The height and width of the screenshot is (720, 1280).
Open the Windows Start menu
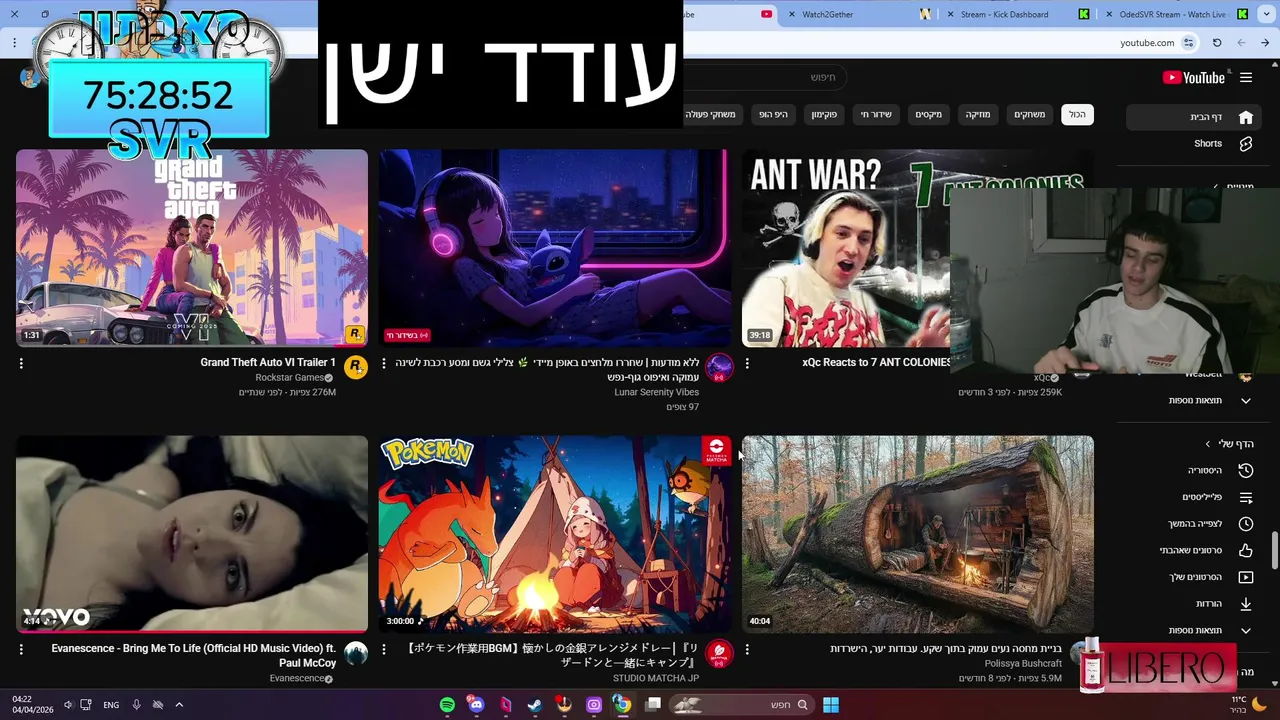click(x=830, y=705)
